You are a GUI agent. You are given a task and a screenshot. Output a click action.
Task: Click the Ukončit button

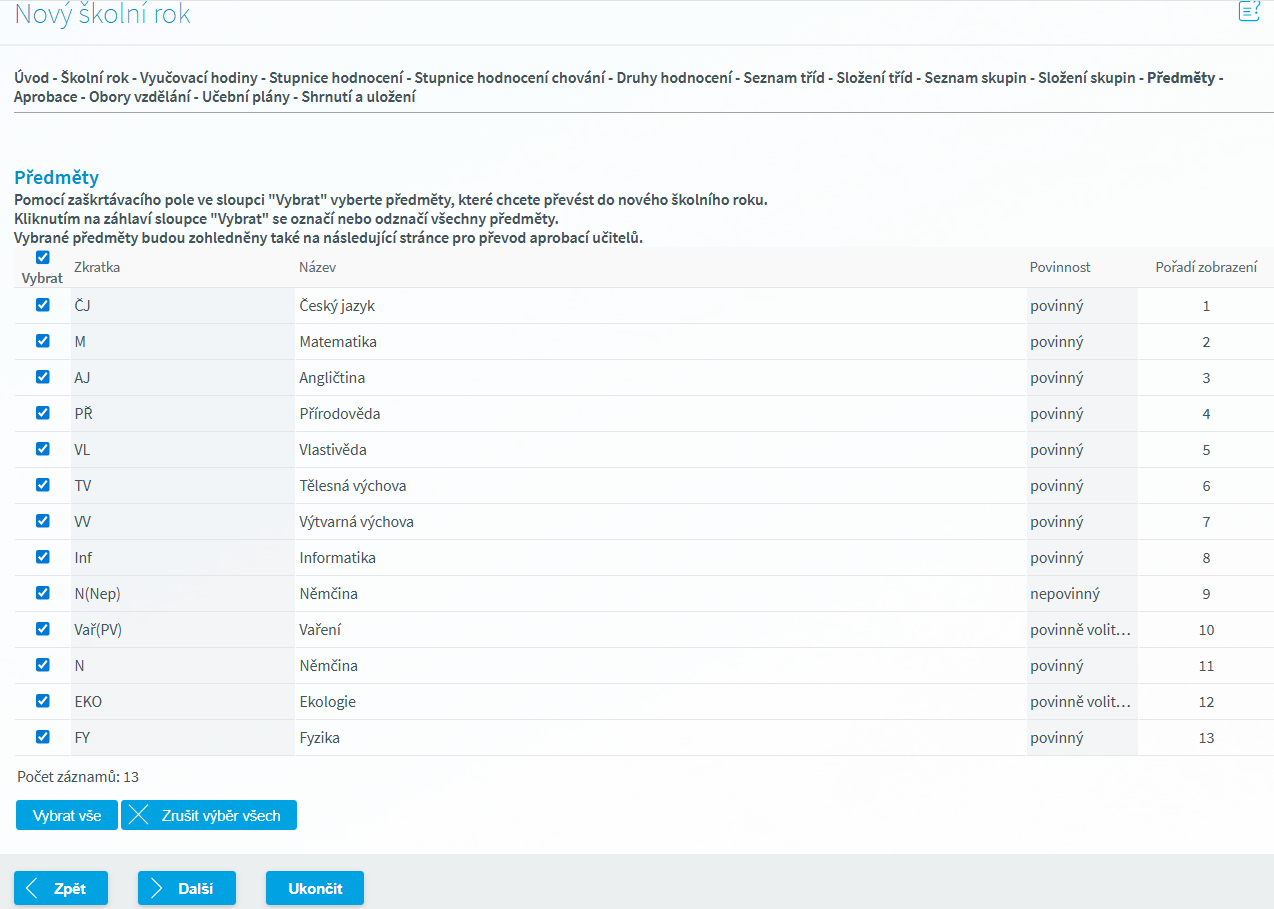click(x=315, y=888)
